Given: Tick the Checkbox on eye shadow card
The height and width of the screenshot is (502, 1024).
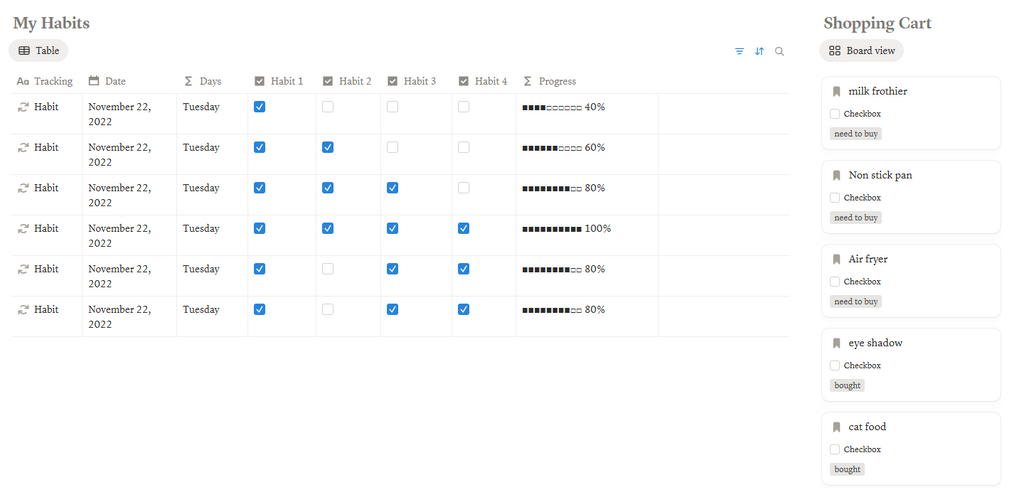Looking at the screenshot, I should pos(835,366).
